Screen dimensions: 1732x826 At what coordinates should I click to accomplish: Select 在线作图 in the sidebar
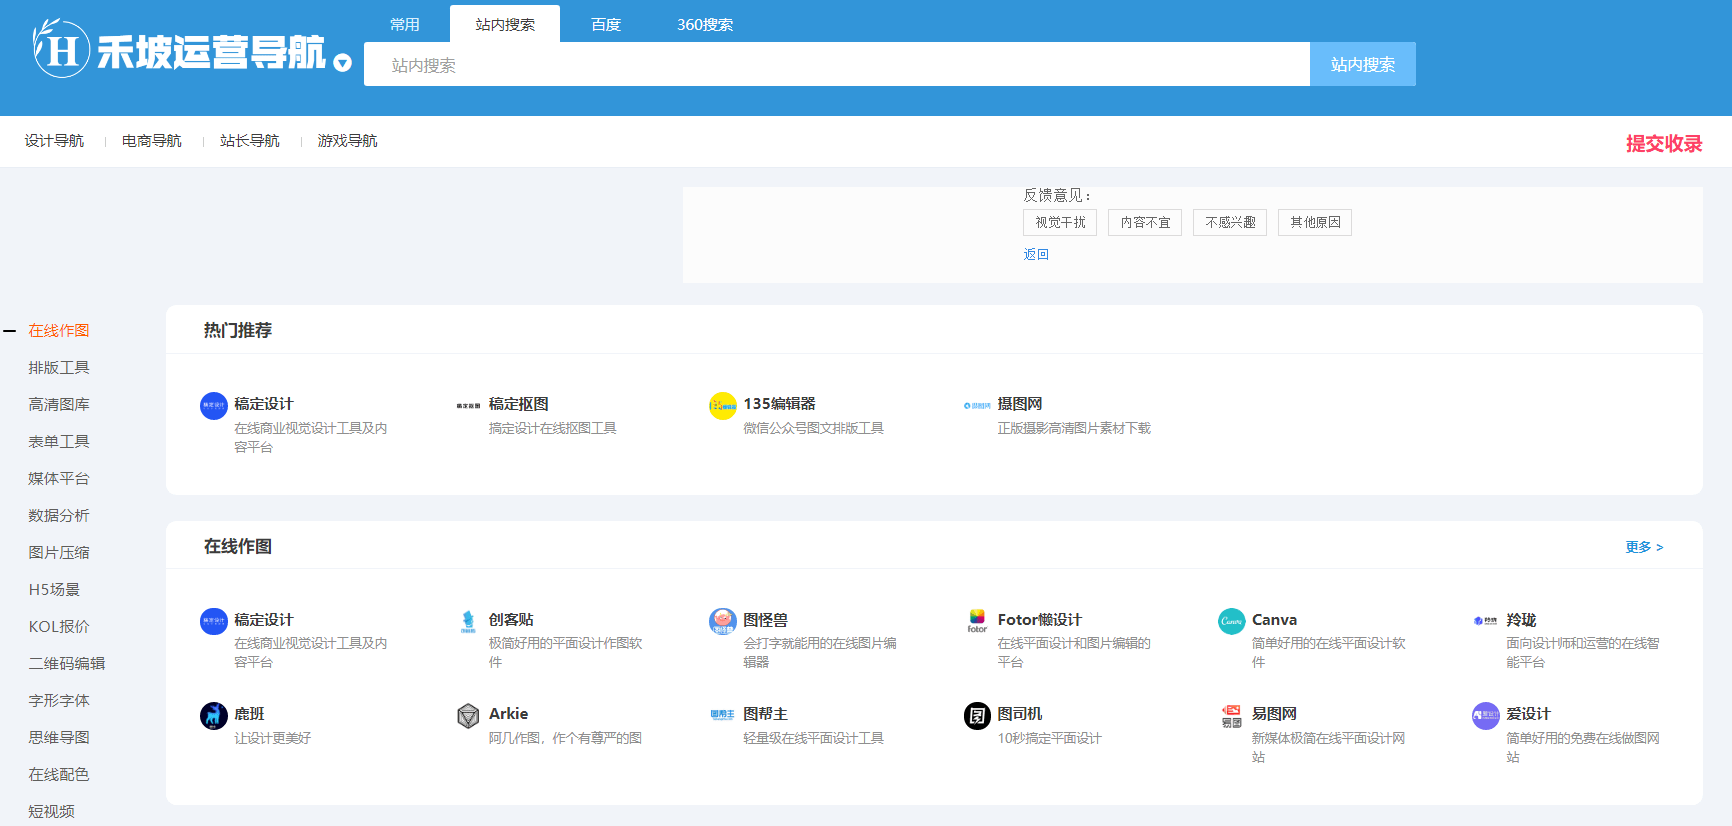coord(59,330)
